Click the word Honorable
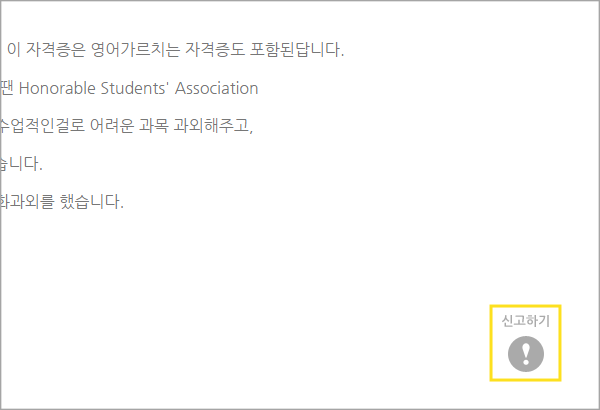Viewport: 600px width, 410px height. point(57,88)
